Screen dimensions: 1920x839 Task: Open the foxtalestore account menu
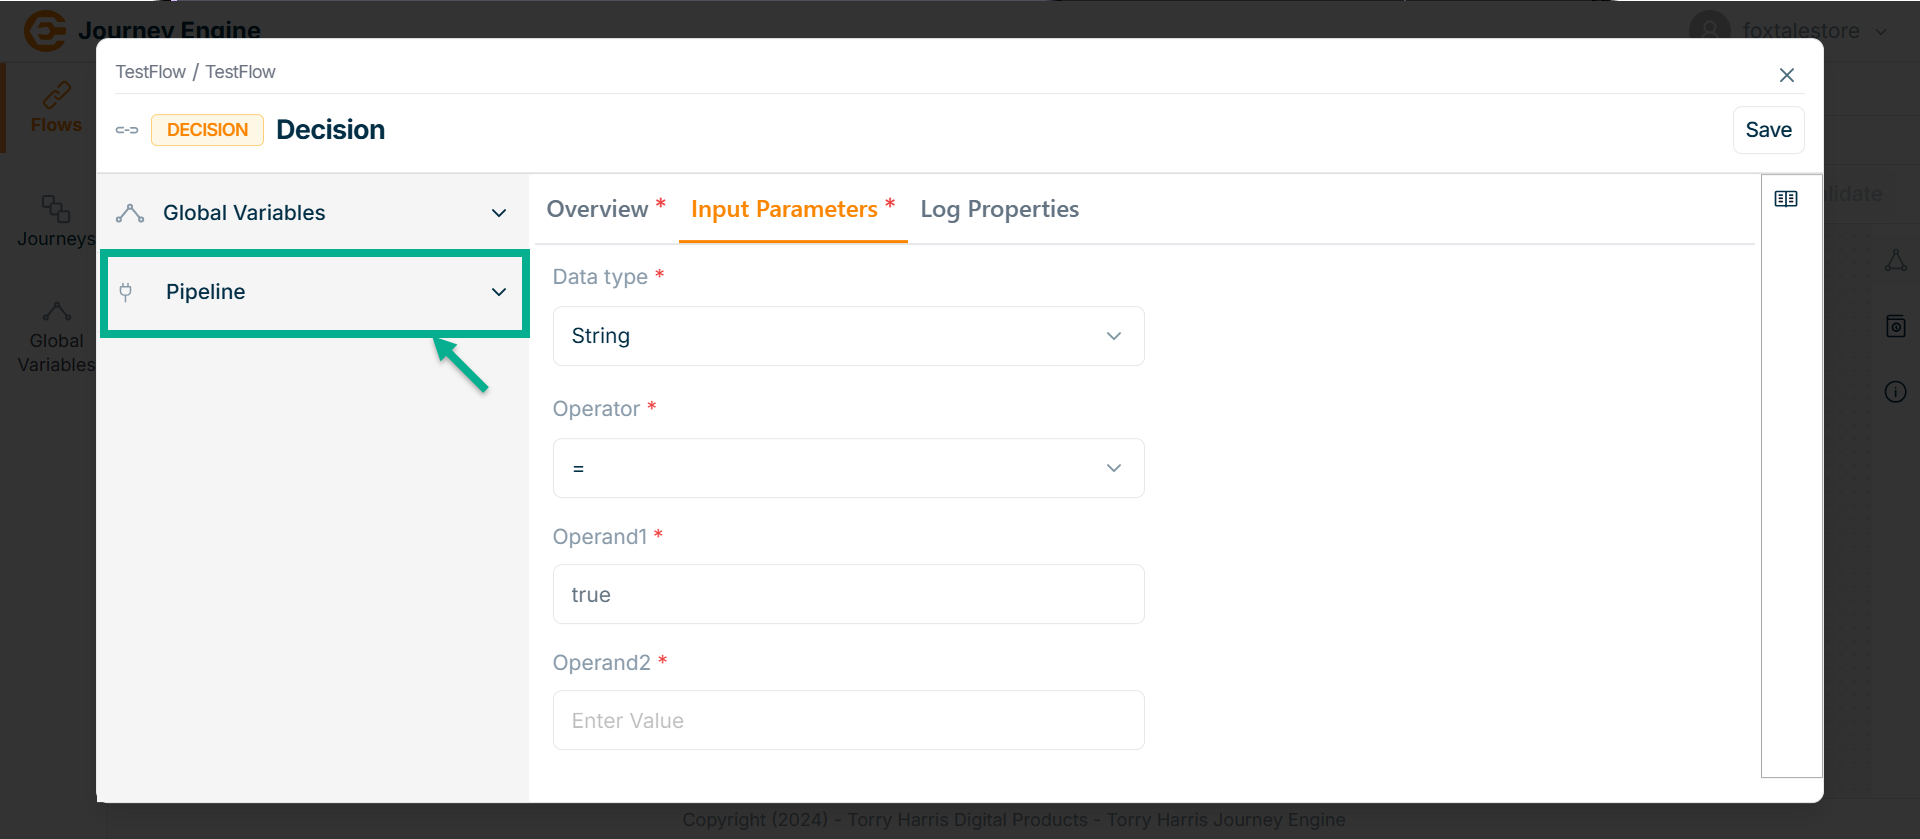click(x=1800, y=30)
